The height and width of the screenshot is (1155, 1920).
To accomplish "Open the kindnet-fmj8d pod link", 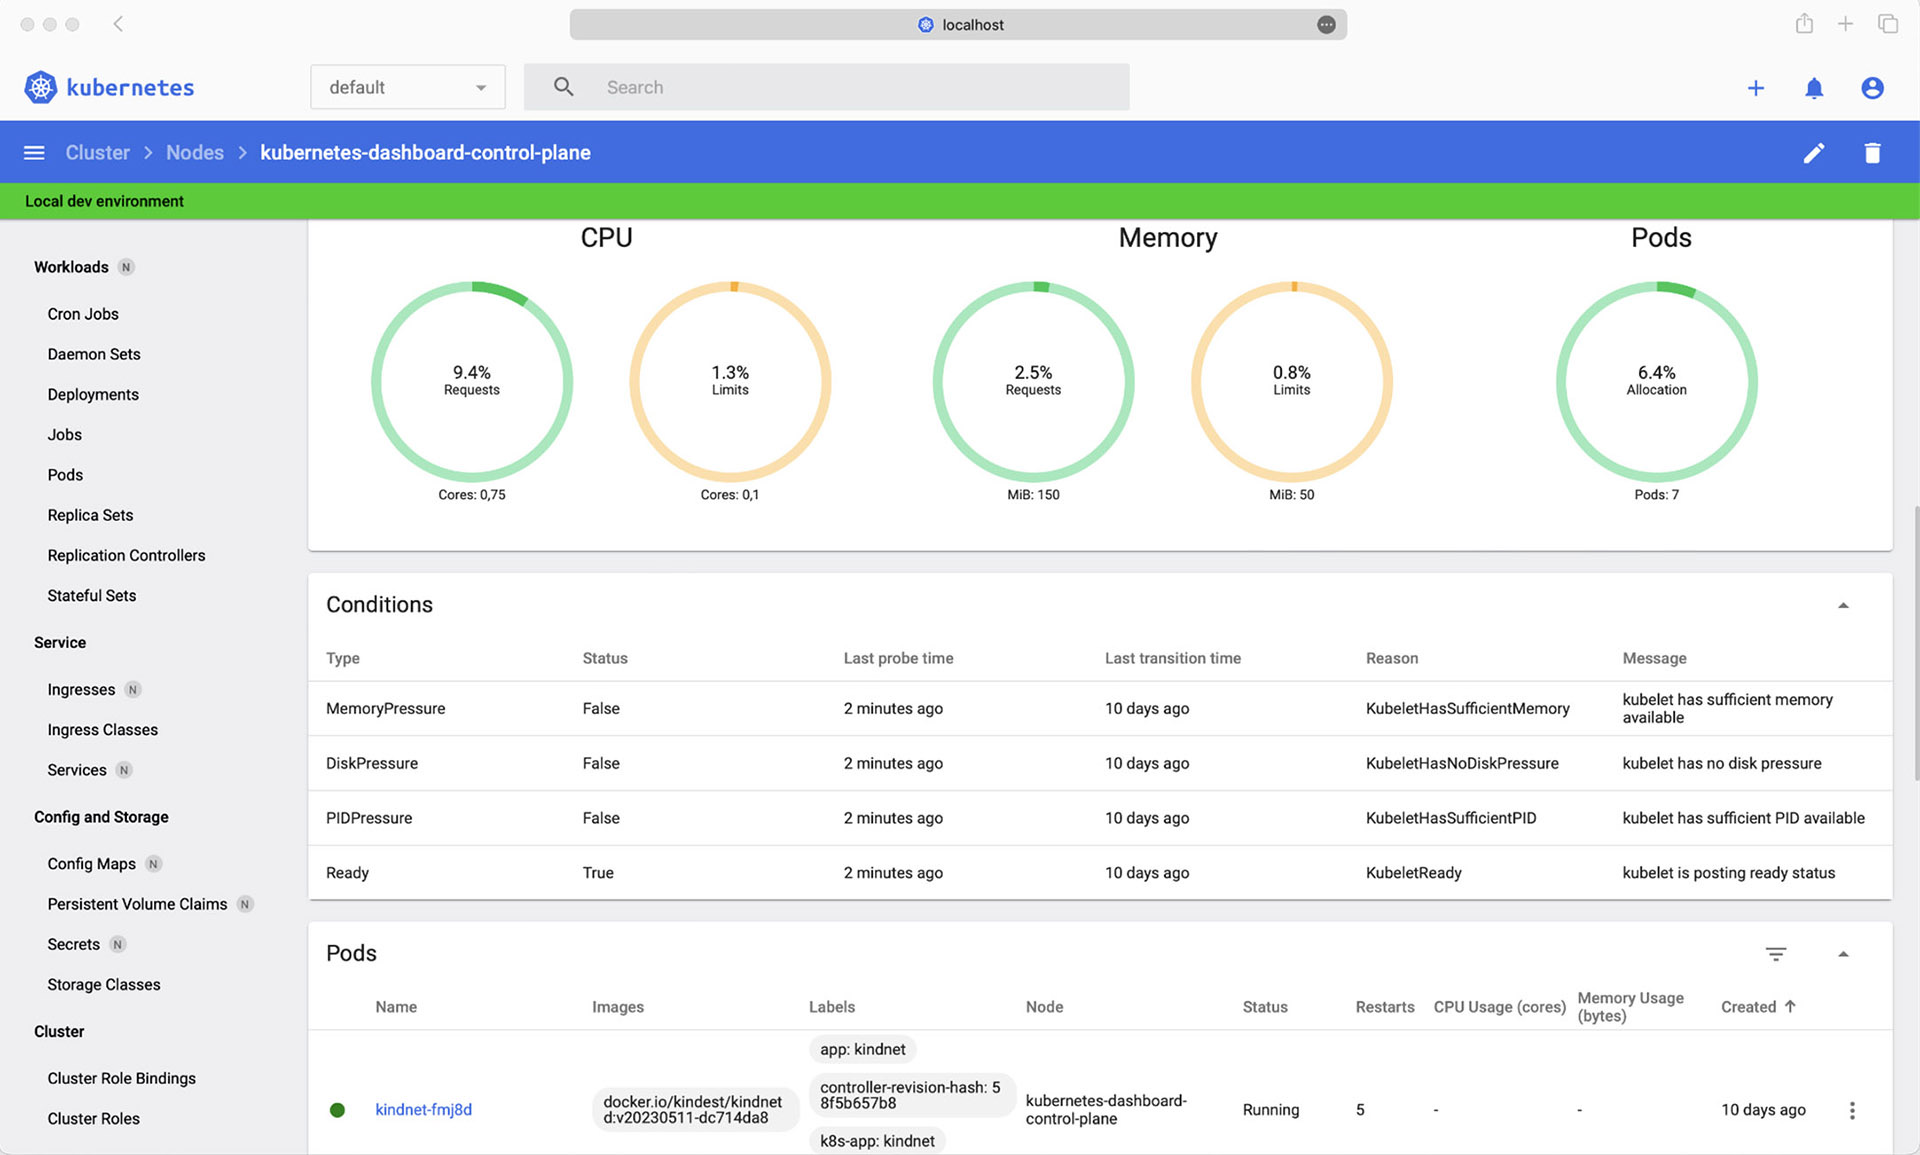I will click(x=423, y=1110).
